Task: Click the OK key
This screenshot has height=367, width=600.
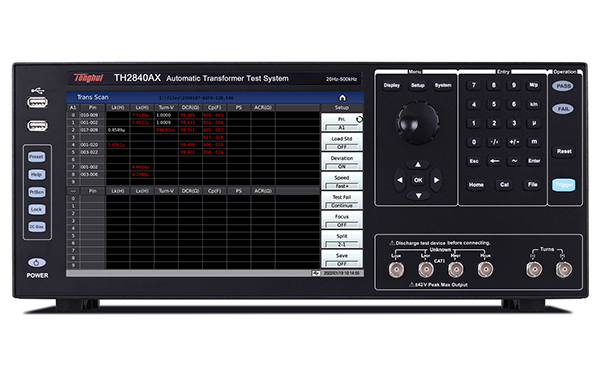Action: pyautogui.click(x=418, y=180)
